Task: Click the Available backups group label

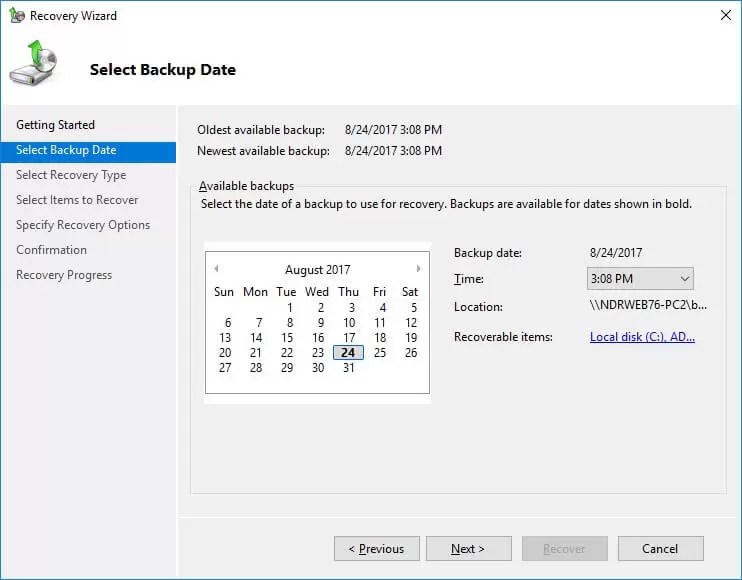Action: [247, 186]
